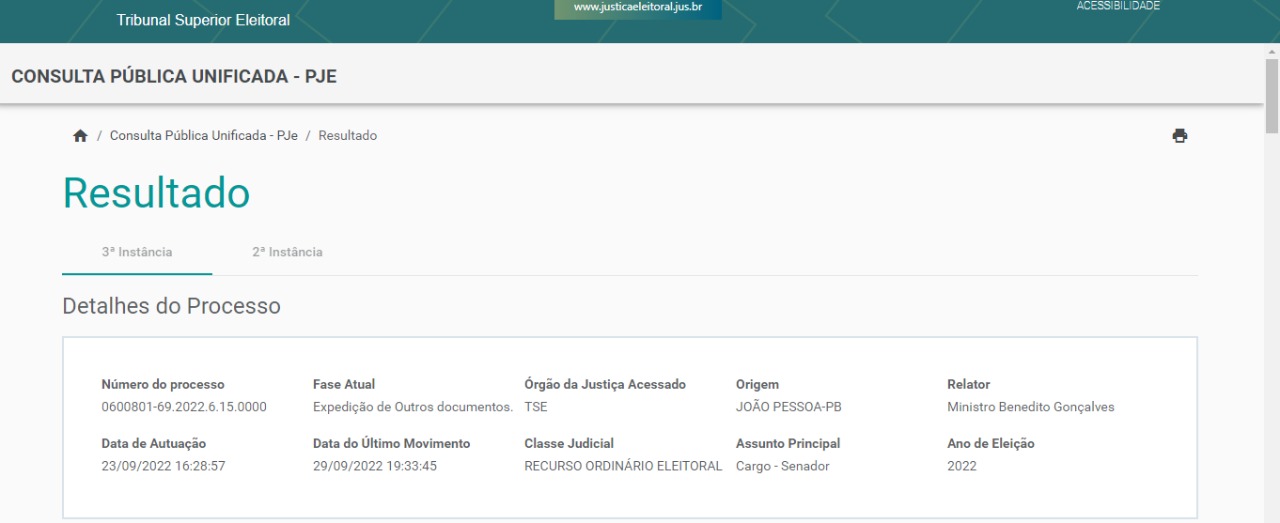Click process number 0600801-69.2022.6.15.0000

pyautogui.click(x=184, y=407)
